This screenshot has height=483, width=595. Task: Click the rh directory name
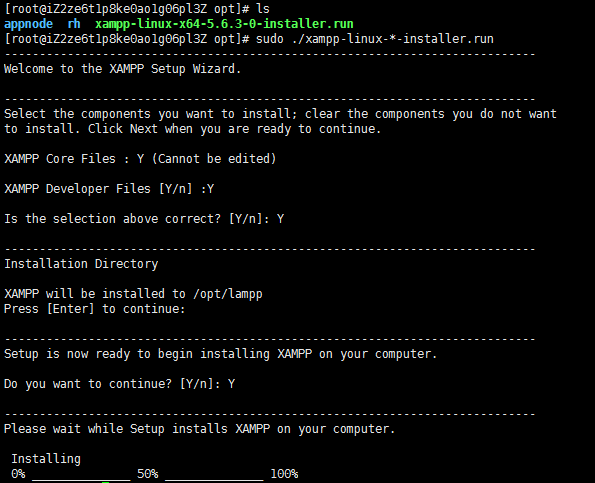point(74,24)
